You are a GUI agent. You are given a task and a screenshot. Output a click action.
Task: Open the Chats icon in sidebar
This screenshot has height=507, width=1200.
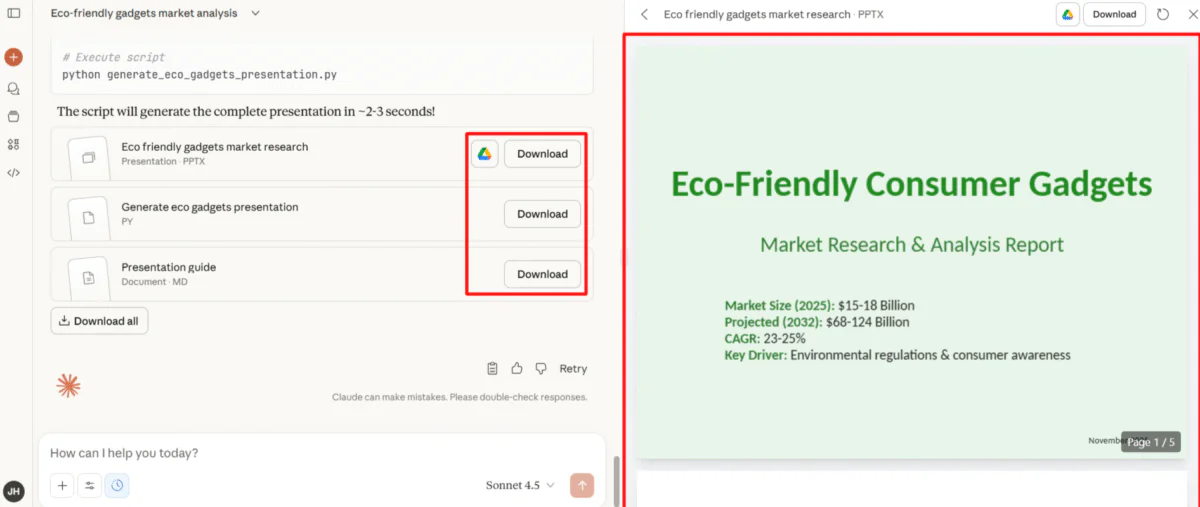pos(14,89)
